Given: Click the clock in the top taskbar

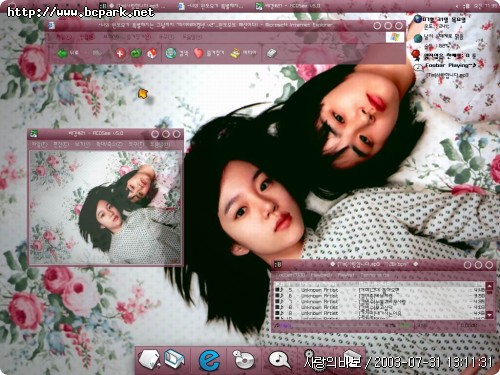Looking at the screenshot, I should pos(485,6).
